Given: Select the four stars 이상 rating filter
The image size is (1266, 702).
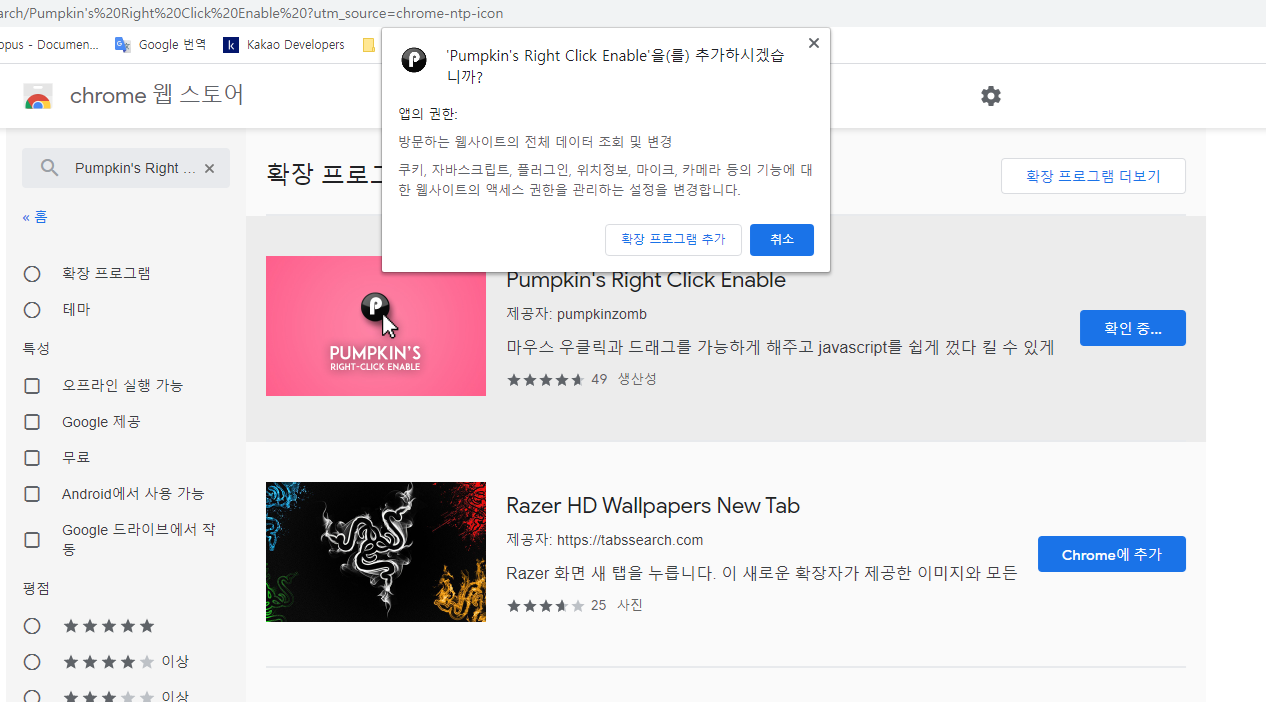Looking at the screenshot, I should tap(32, 662).
